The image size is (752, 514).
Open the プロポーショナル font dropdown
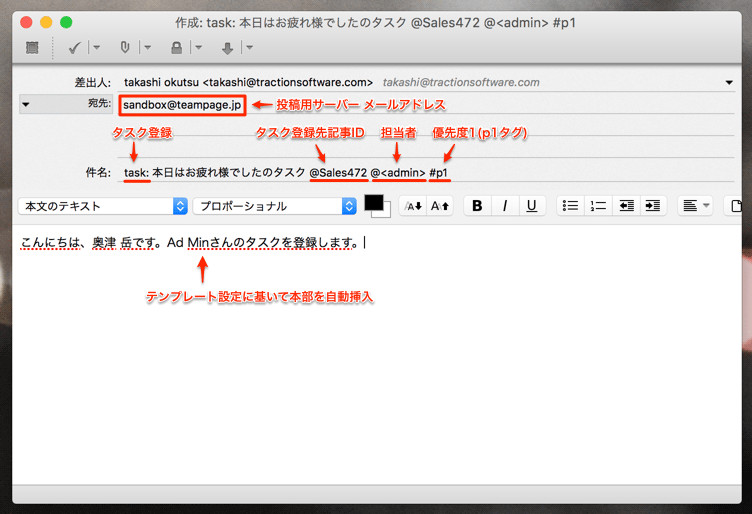pos(275,206)
